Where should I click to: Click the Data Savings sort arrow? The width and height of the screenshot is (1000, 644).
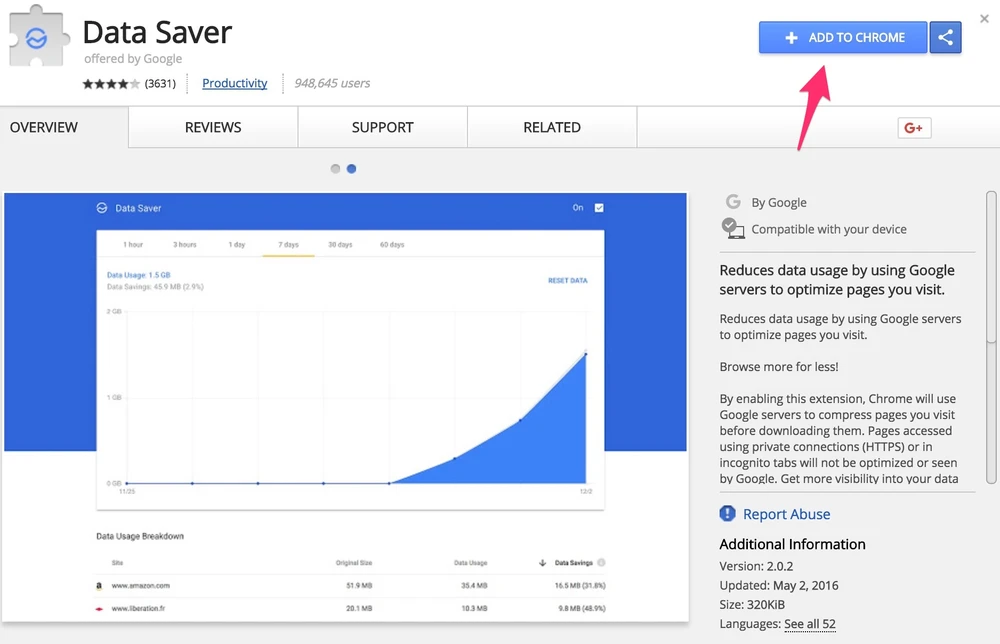coord(543,563)
